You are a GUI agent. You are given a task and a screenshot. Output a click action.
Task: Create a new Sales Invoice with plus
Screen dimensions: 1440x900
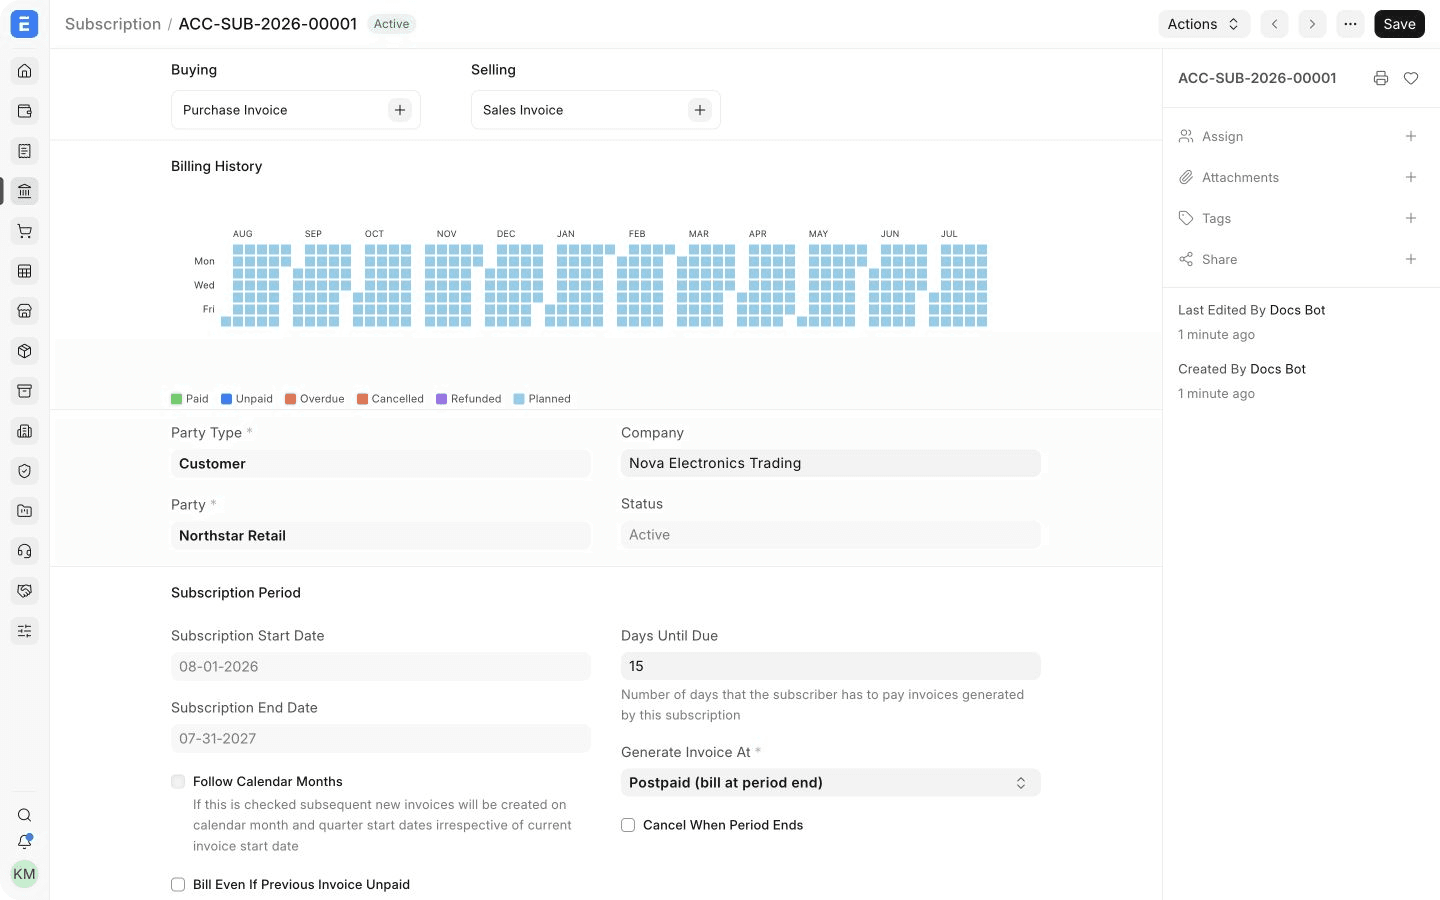click(700, 110)
